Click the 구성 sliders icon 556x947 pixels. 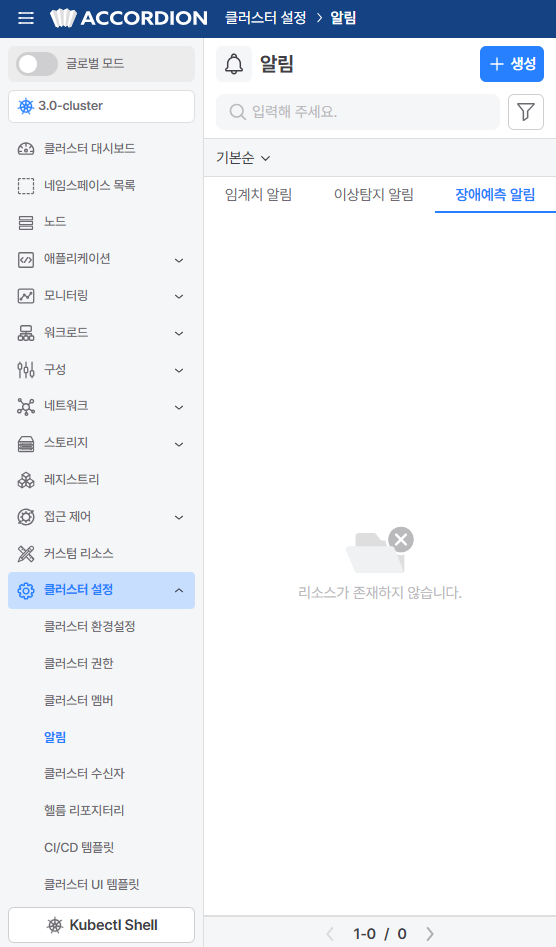26,370
